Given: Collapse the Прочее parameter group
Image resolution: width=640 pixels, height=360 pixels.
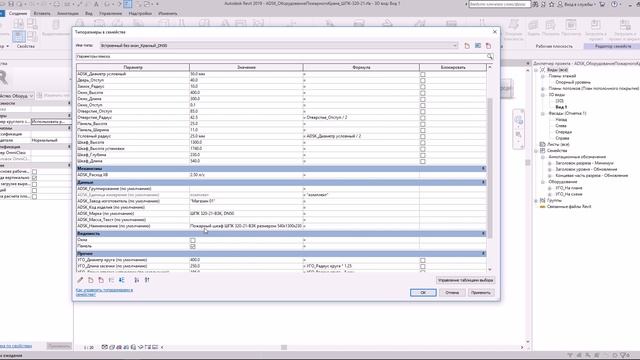Looking at the screenshot, I should 483,253.
